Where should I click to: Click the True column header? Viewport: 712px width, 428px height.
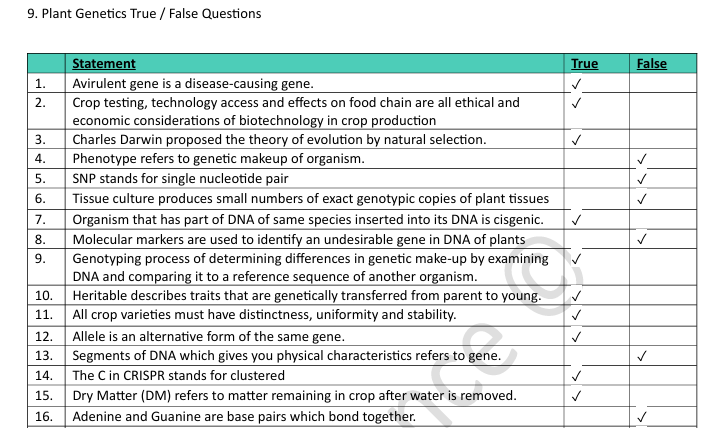[584, 63]
